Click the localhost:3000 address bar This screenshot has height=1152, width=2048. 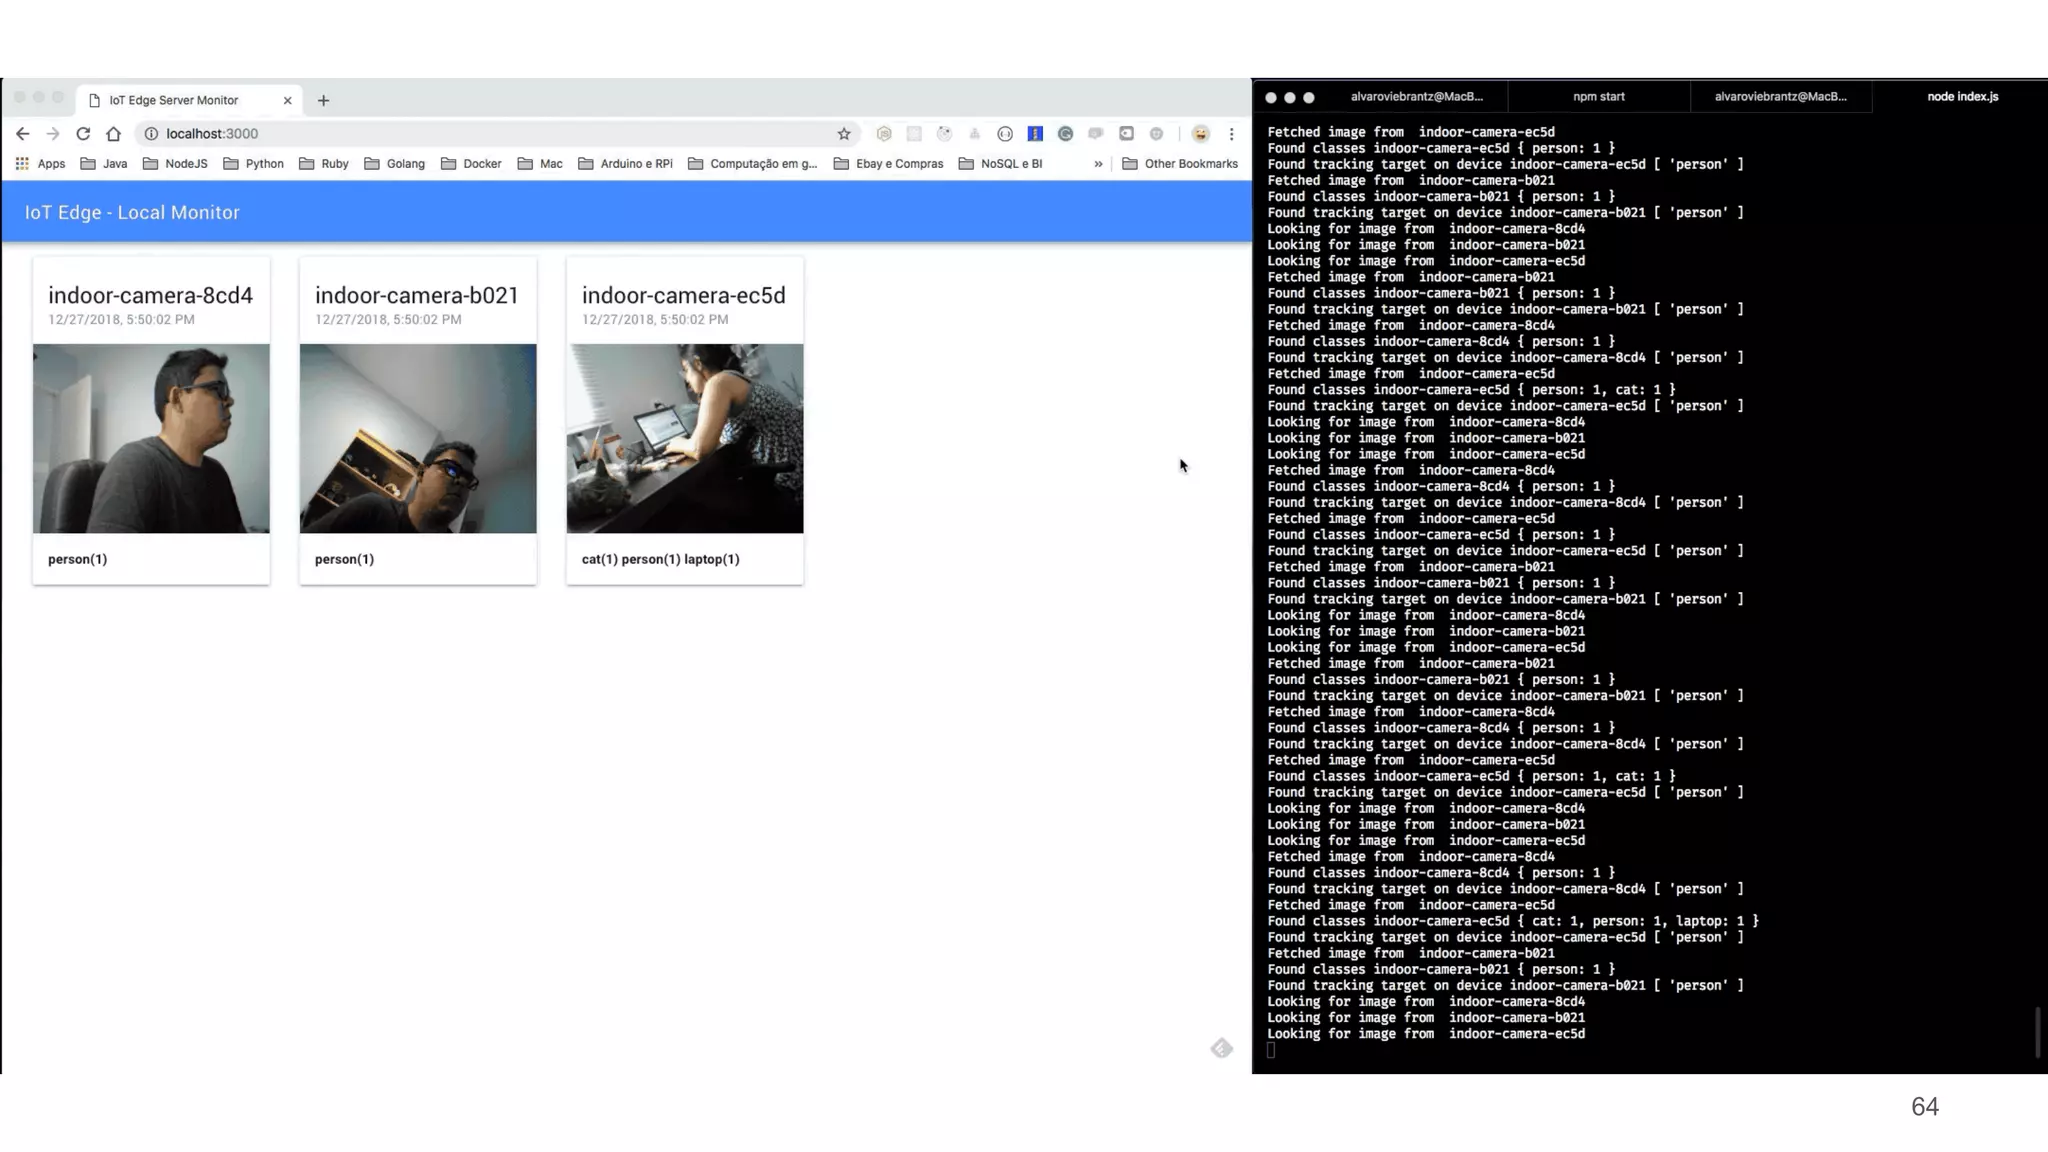point(480,133)
